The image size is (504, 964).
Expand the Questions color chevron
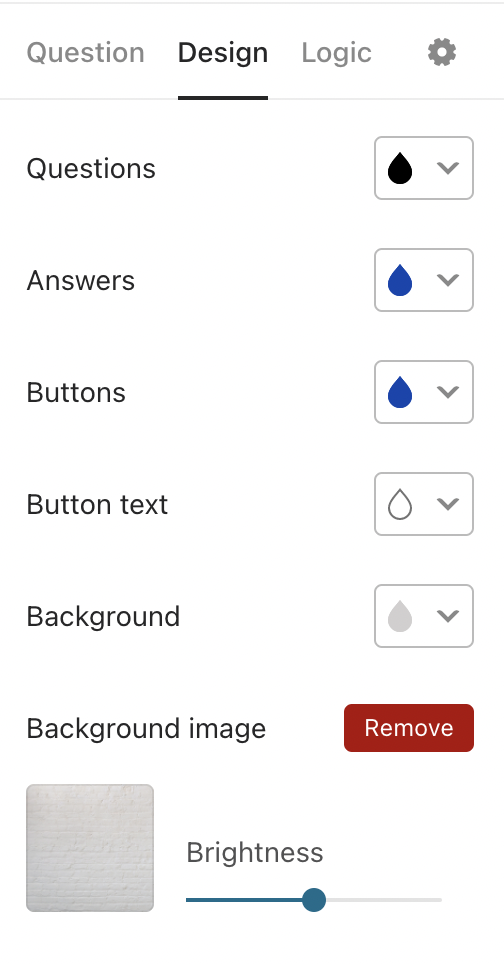448,168
